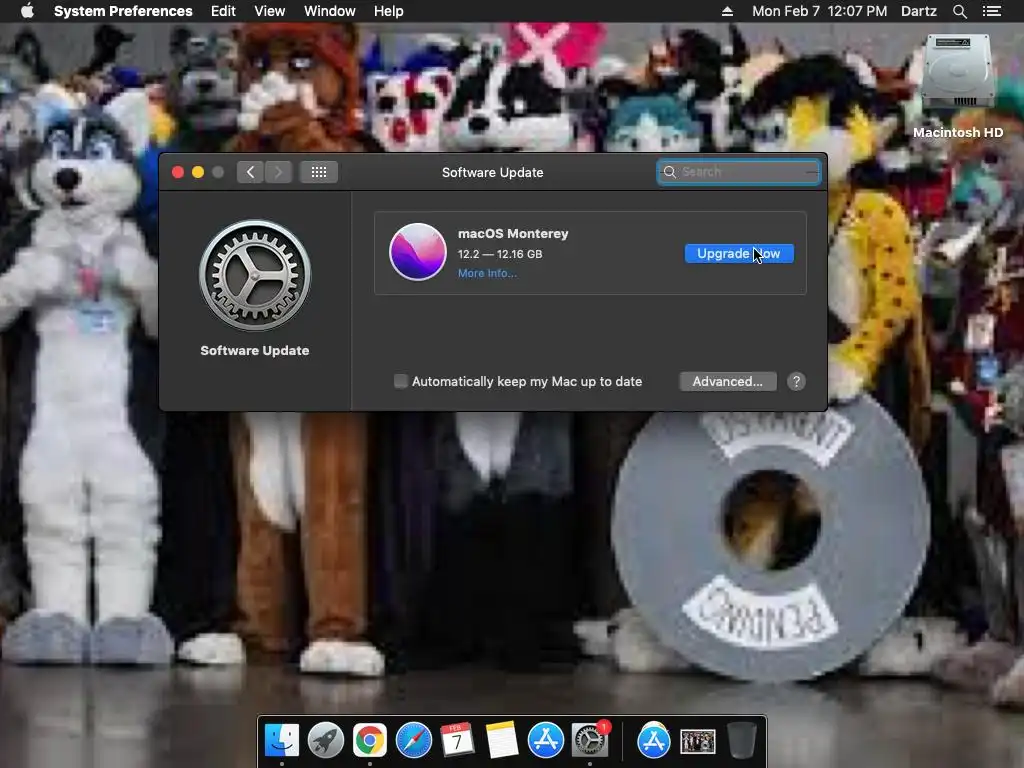Open the Applications folder in Dock

654,740
